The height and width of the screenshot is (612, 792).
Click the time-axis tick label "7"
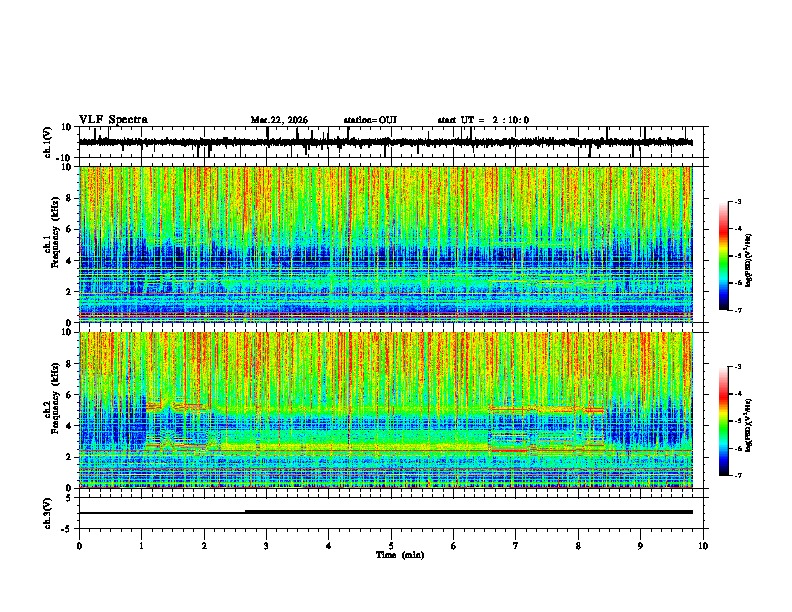(x=516, y=545)
